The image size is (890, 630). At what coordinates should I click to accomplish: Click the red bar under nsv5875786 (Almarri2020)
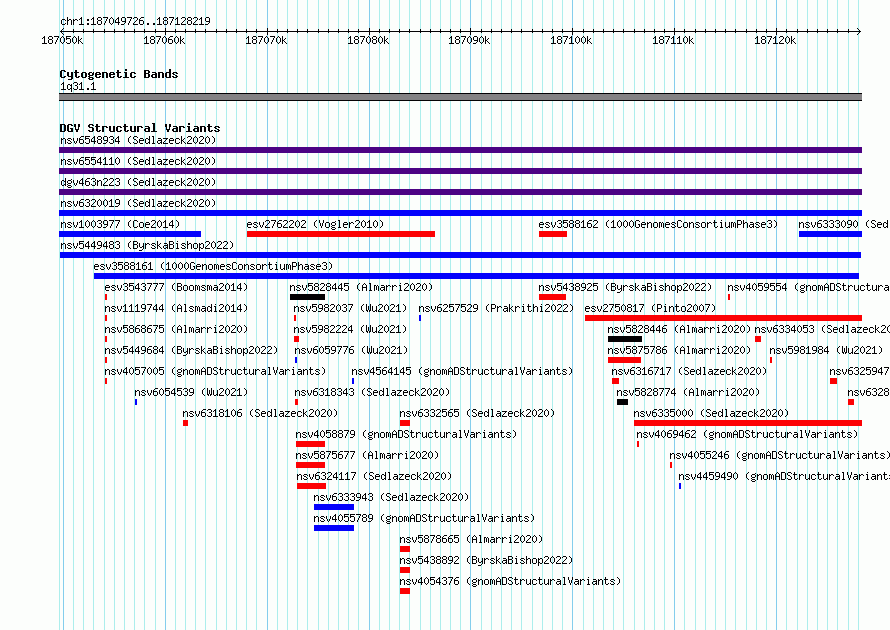624,360
